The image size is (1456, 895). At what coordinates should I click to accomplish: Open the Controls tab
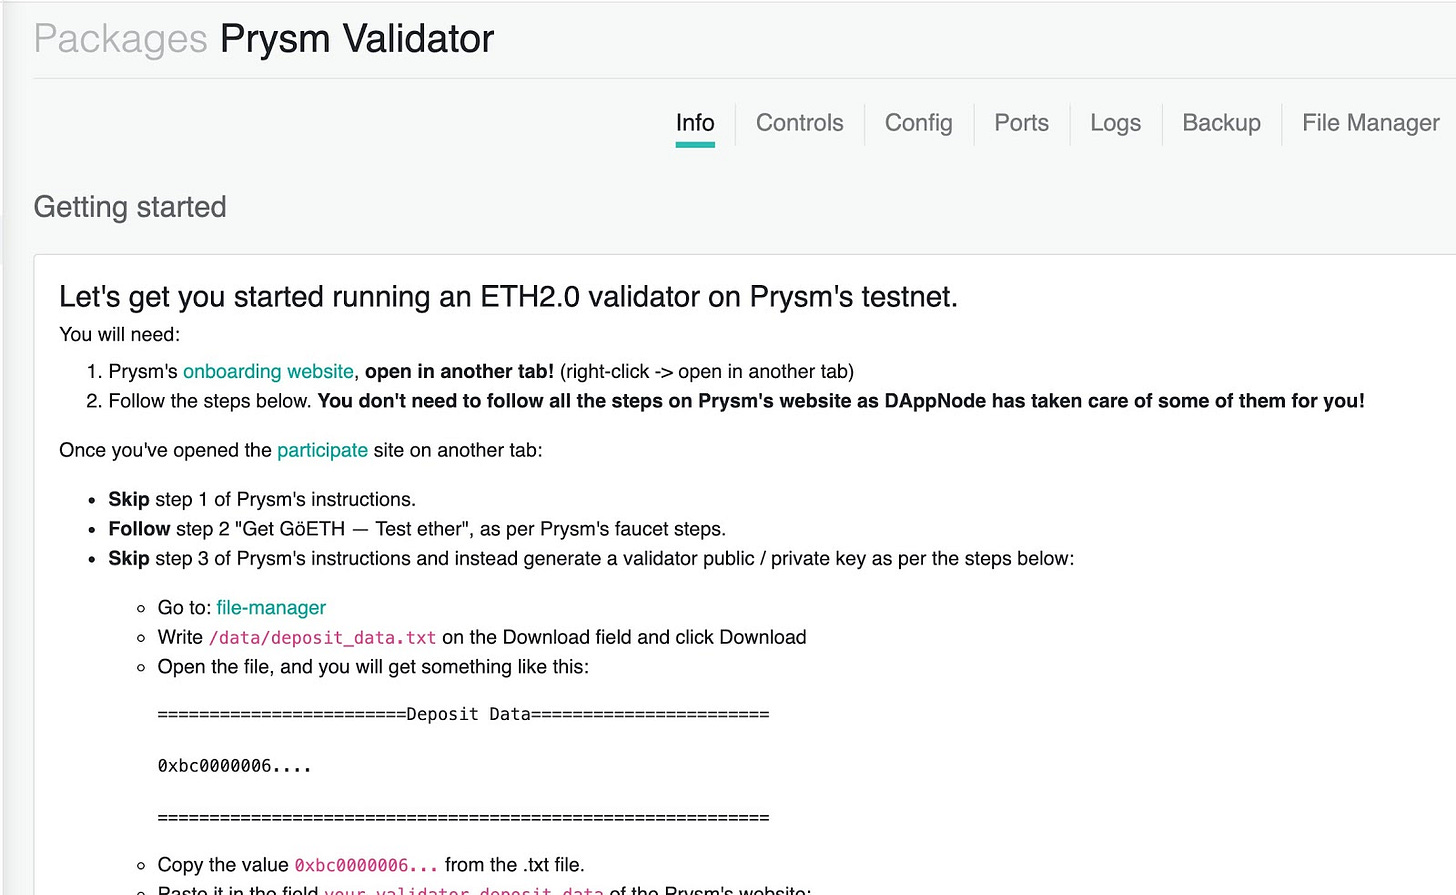800,123
